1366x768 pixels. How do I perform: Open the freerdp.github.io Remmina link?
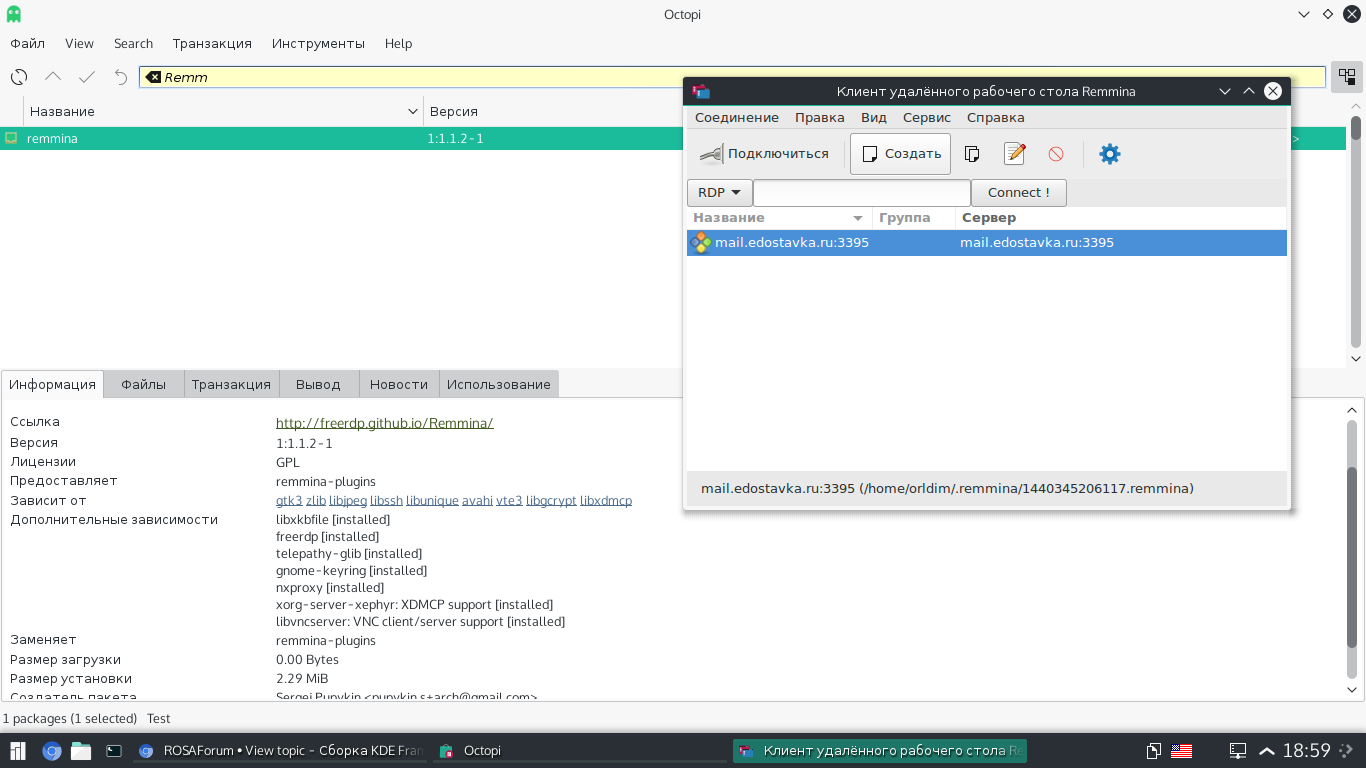(384, 423)
